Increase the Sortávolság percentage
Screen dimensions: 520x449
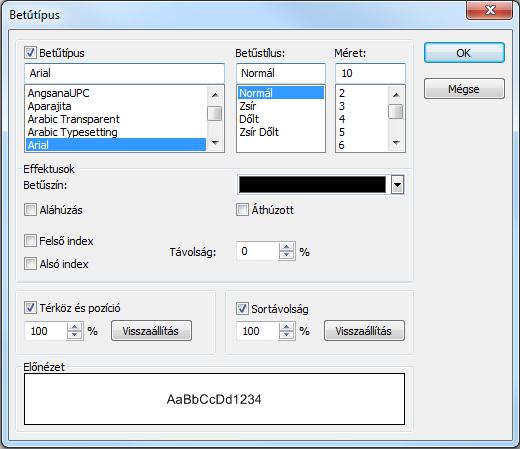coord(286,327)
